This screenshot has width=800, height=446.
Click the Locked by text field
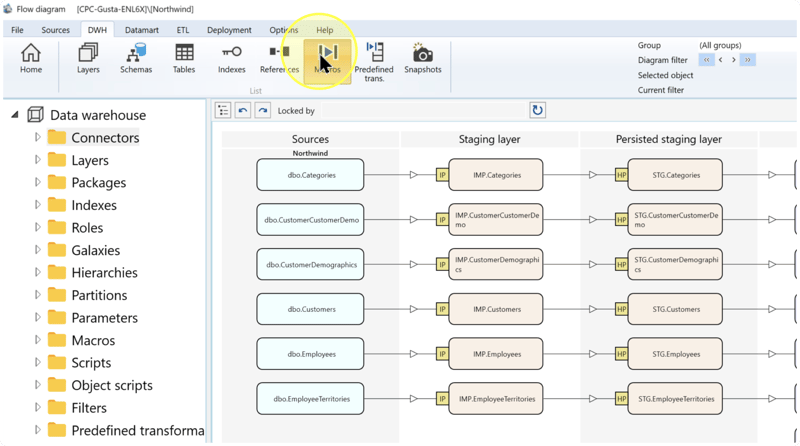[x=423, y=111]
